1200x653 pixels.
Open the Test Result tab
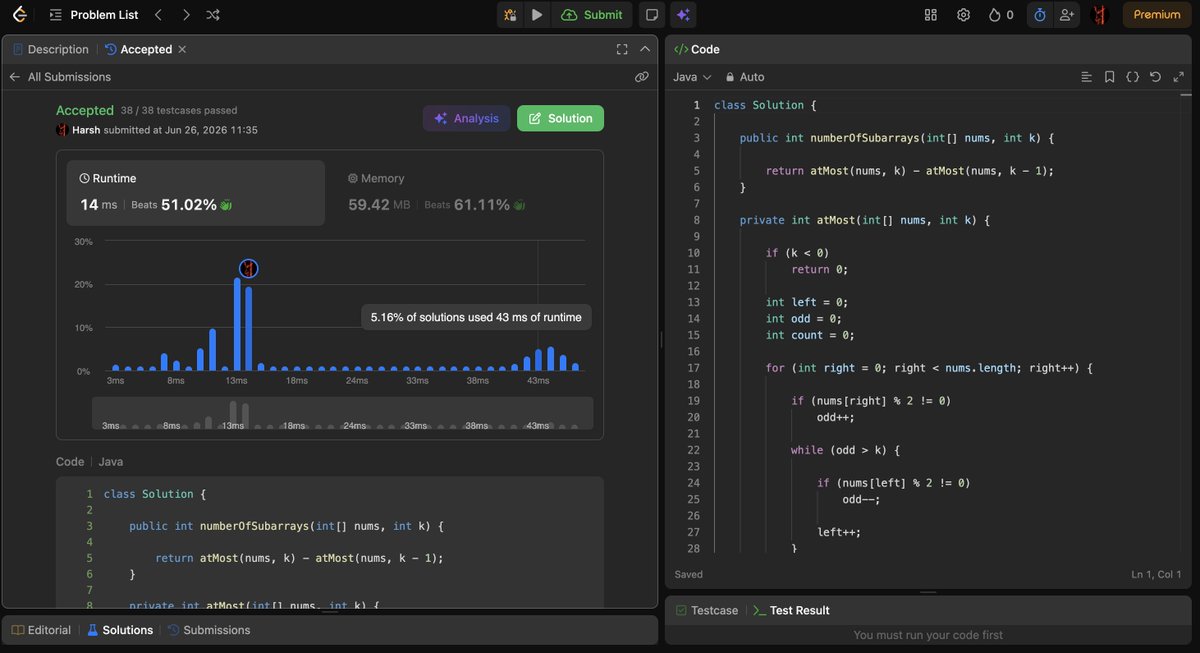click(x=791, y=610)
